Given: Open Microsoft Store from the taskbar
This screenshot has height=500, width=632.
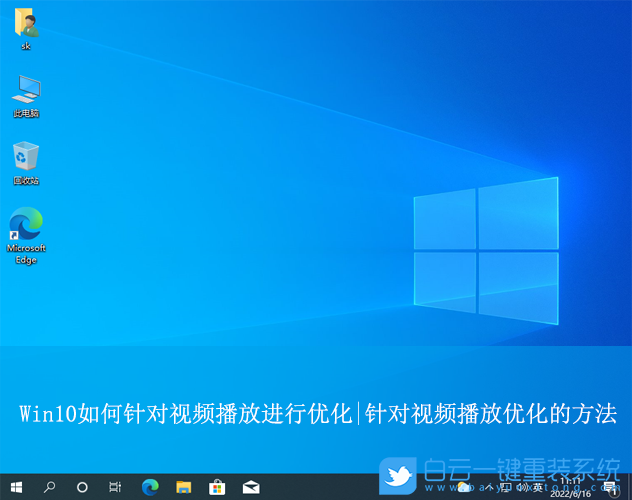Looking at the screenshot, I should (x=216, y=487).
